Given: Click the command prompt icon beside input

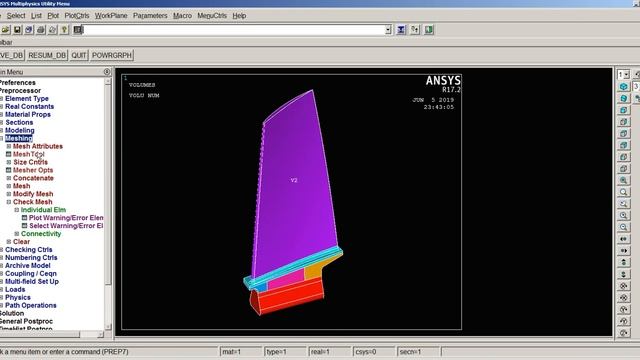Looking at the screenshot, I should (x=78, y=30).
